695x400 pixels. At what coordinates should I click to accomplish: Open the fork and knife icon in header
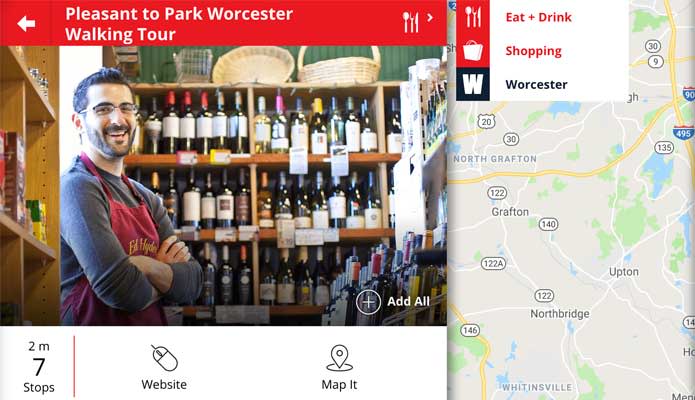pos(410,22)
